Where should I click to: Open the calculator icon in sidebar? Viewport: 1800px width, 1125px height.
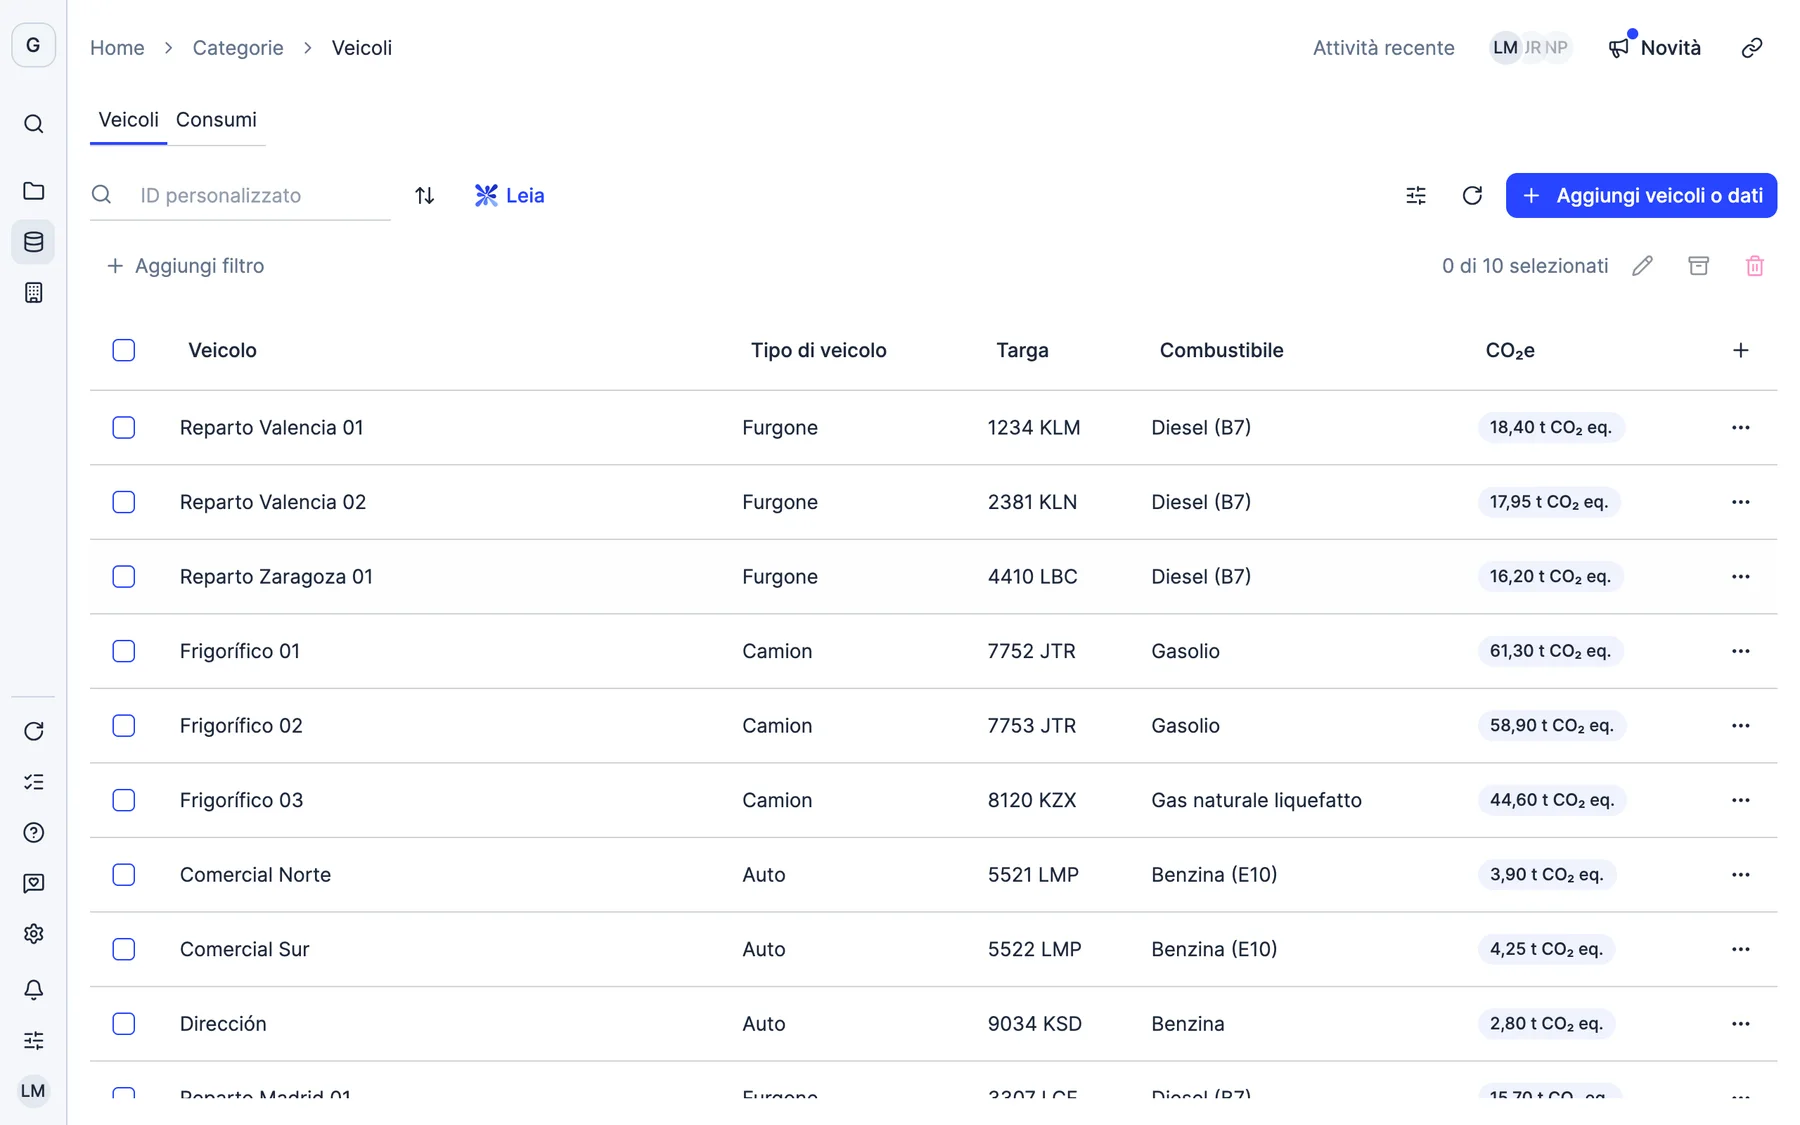(x=33, y=293)
